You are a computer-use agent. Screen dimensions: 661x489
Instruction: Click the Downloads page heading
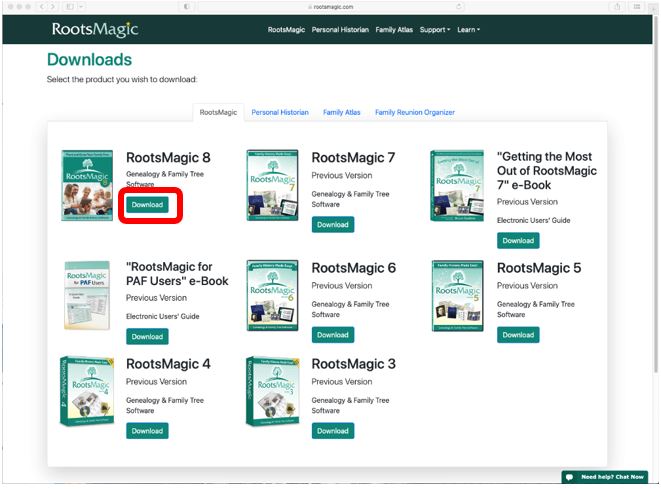89,60
